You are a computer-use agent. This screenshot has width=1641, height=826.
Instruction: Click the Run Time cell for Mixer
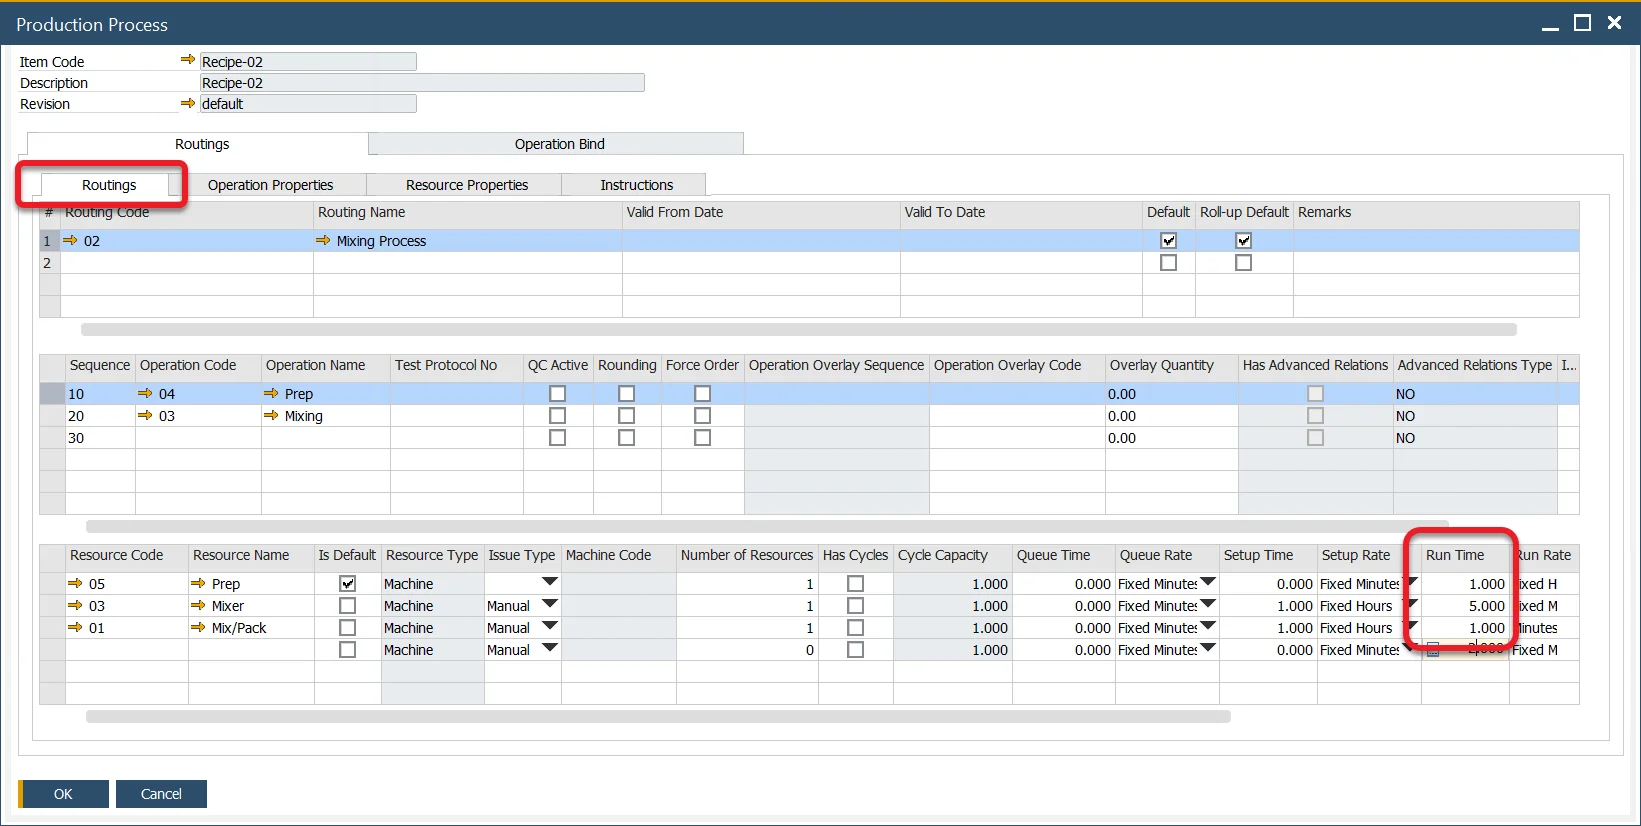tap(1465, 606)
